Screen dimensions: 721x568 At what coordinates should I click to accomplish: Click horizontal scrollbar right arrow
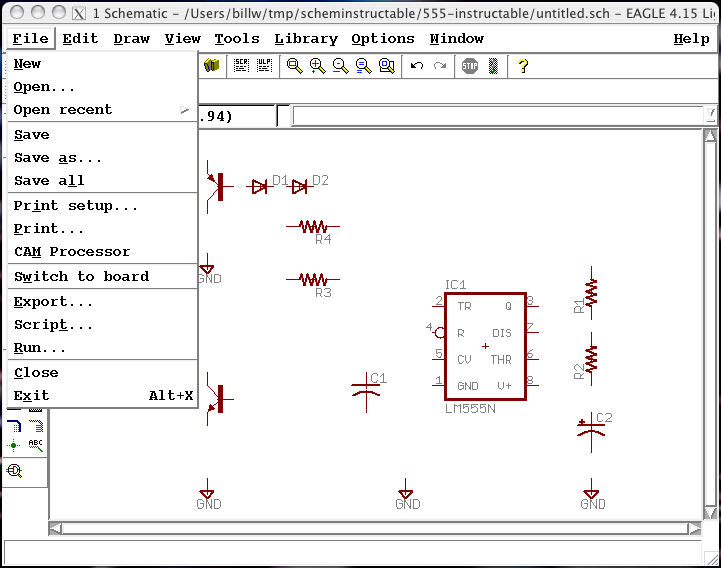(x=694, y=528)
